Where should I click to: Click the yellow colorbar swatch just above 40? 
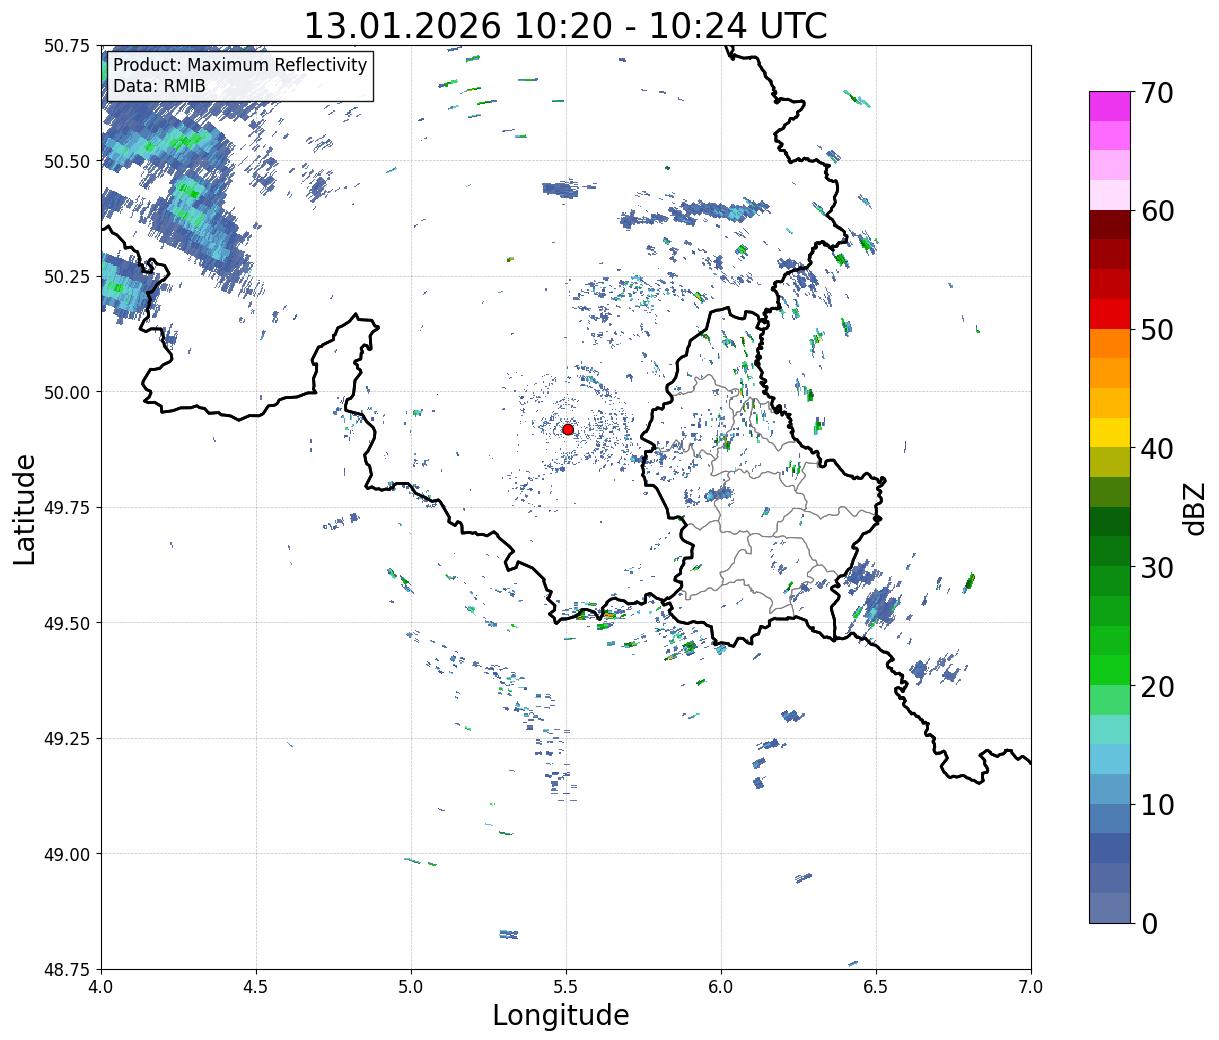(1110, 432)
